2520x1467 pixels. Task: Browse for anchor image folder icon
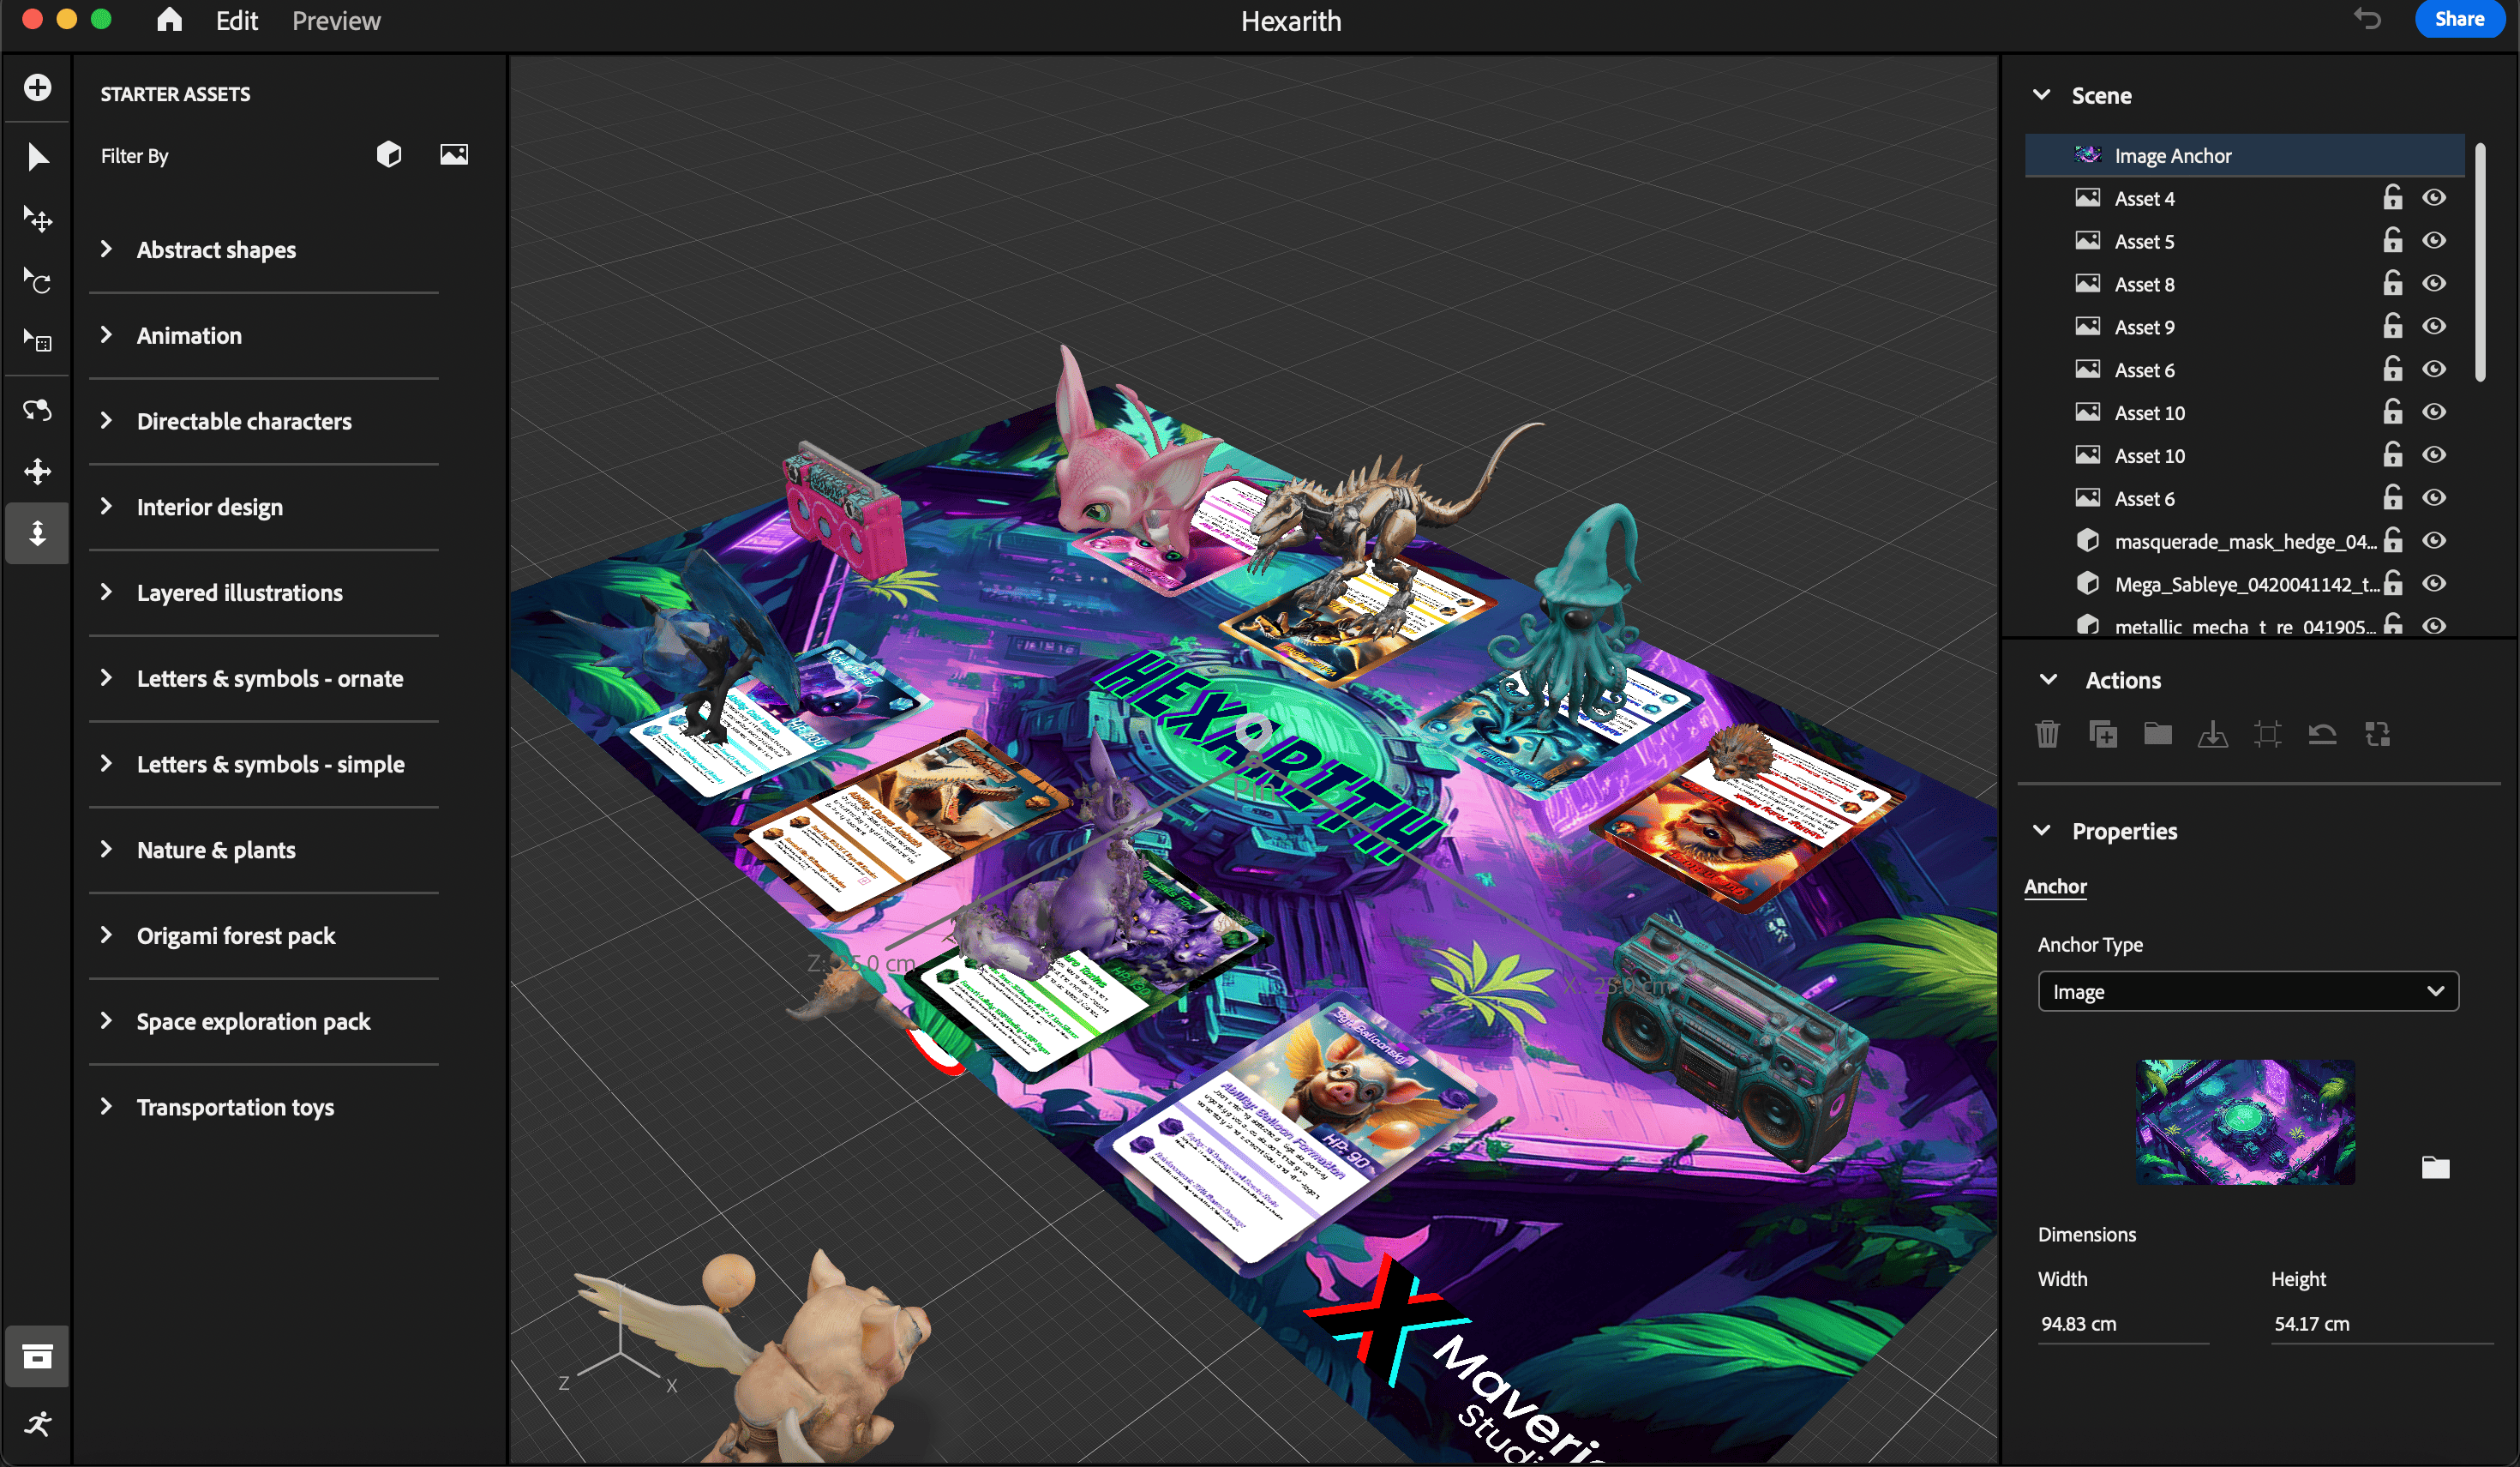2435,1167
